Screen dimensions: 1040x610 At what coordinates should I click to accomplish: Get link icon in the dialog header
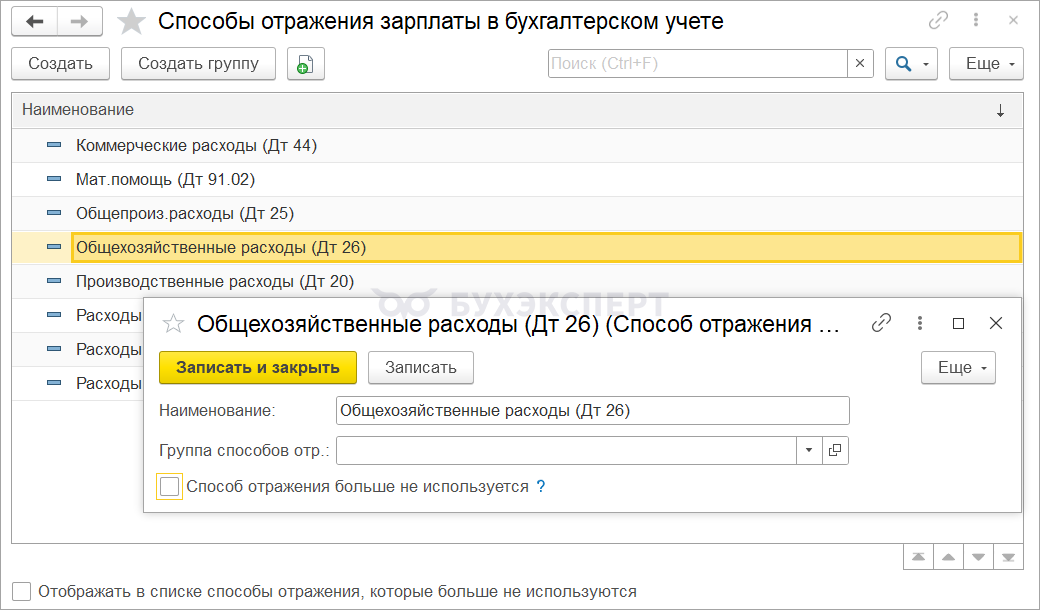(x=881, y=323)
